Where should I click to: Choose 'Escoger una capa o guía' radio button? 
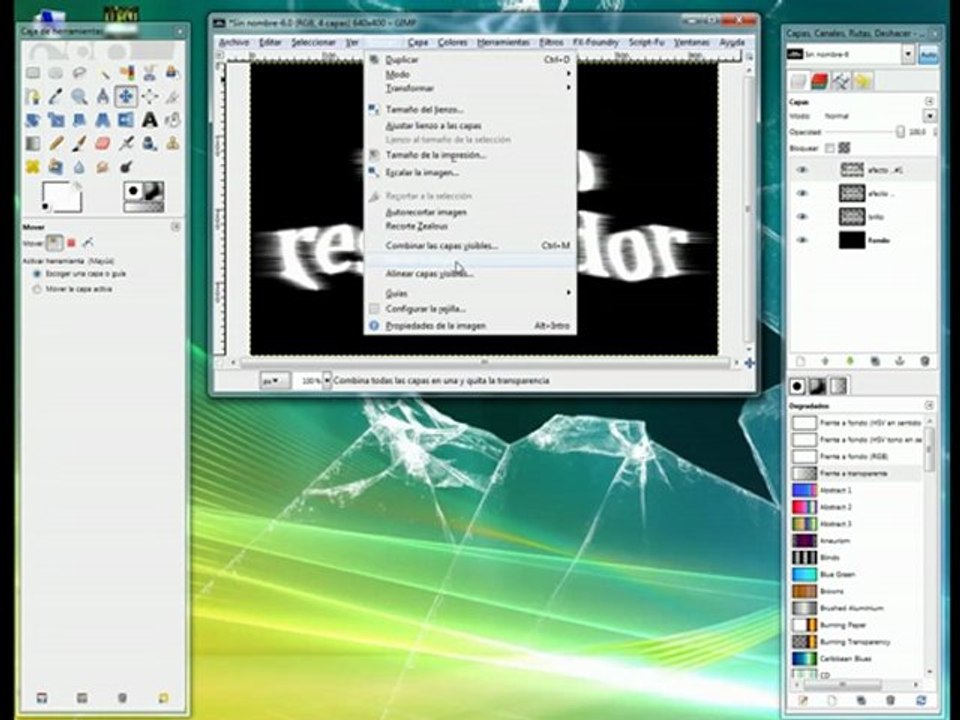tap(37, 274)
